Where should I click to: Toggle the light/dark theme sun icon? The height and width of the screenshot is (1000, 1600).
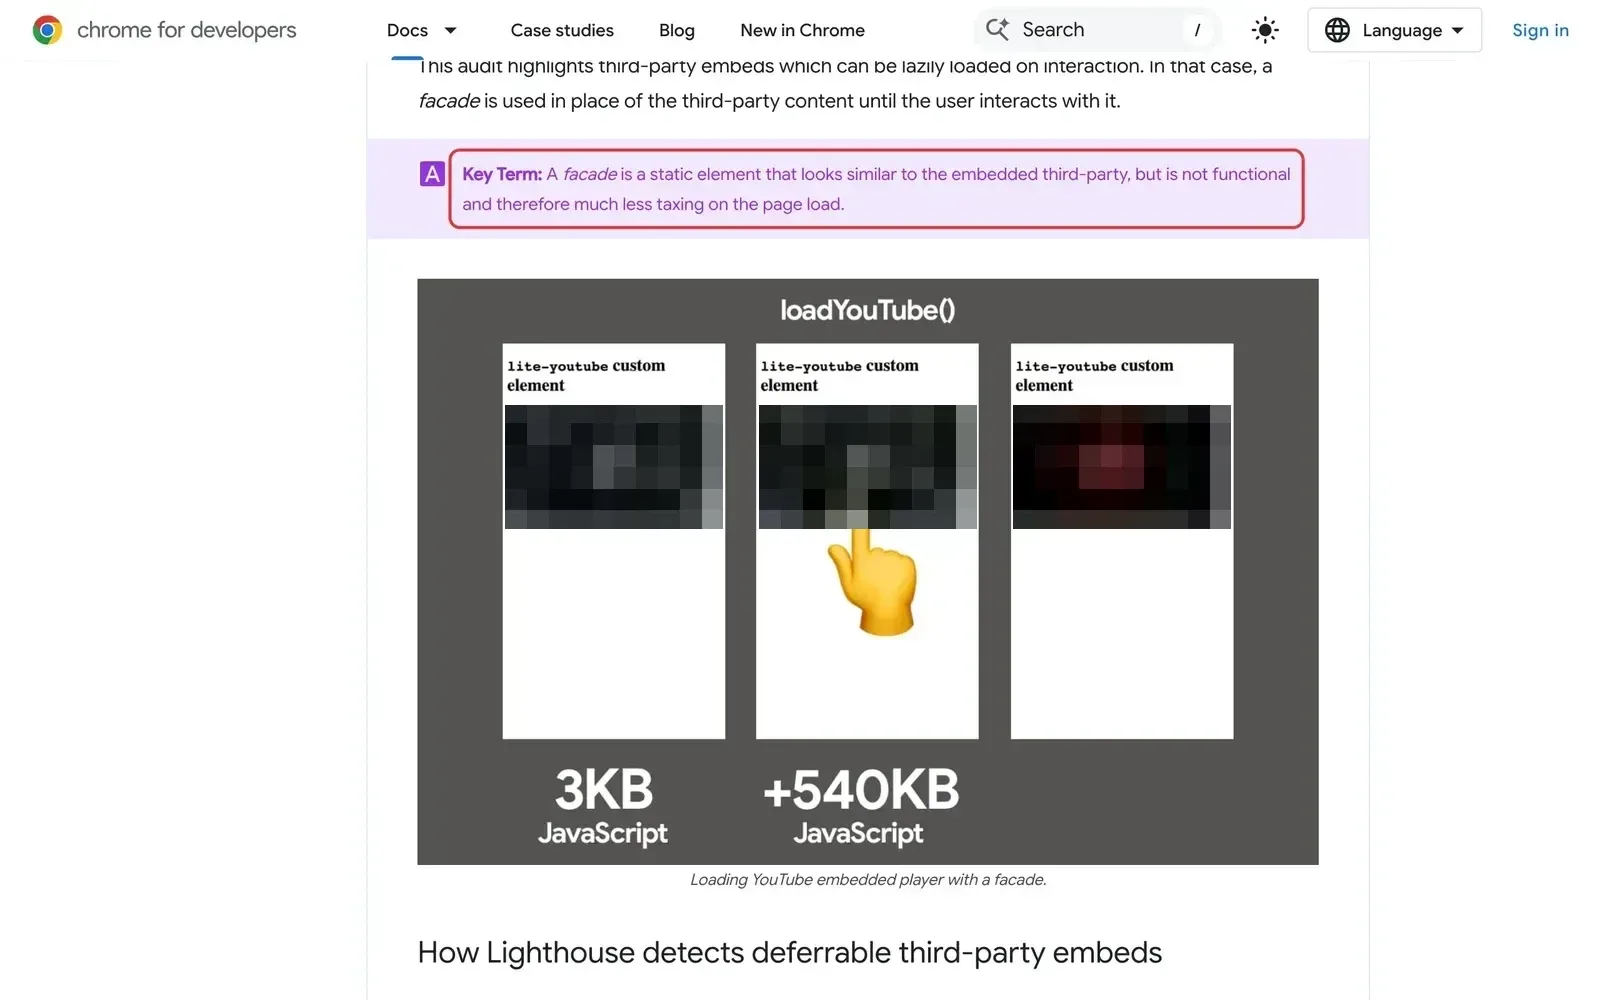tap(1265, 30)
